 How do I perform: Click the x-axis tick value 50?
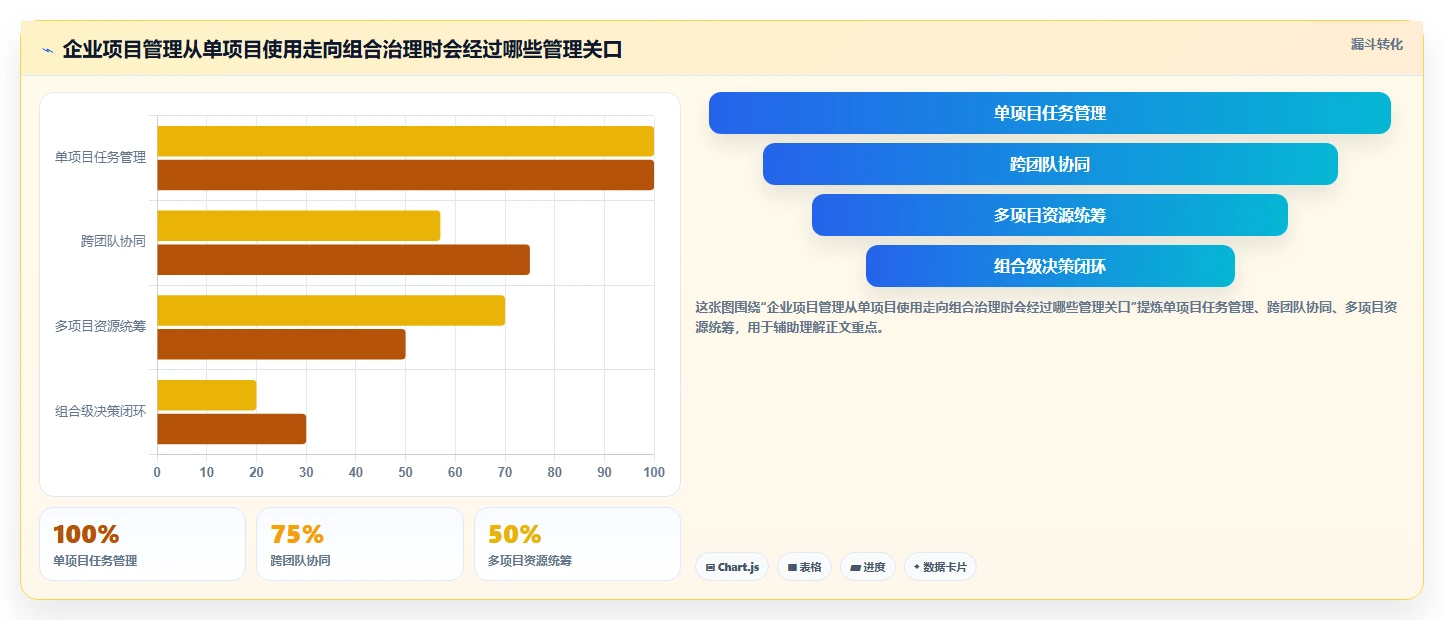tap(405, 473)
